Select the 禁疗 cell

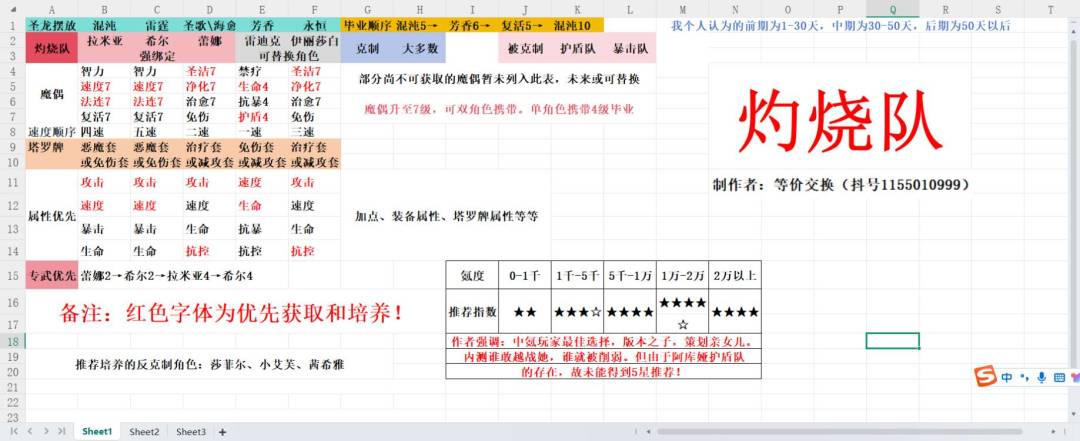click(x=262, y=72)
